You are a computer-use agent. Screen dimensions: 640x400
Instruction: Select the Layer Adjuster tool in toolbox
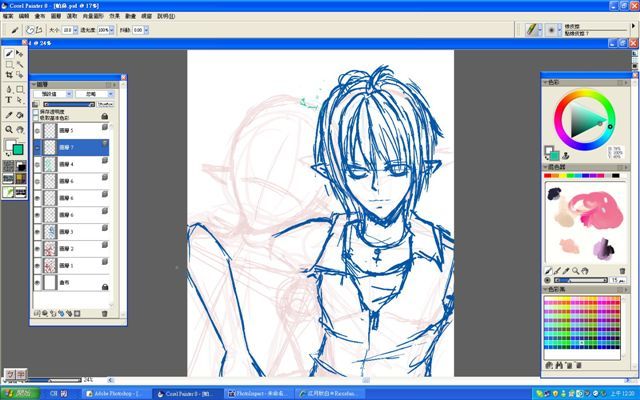20,54
